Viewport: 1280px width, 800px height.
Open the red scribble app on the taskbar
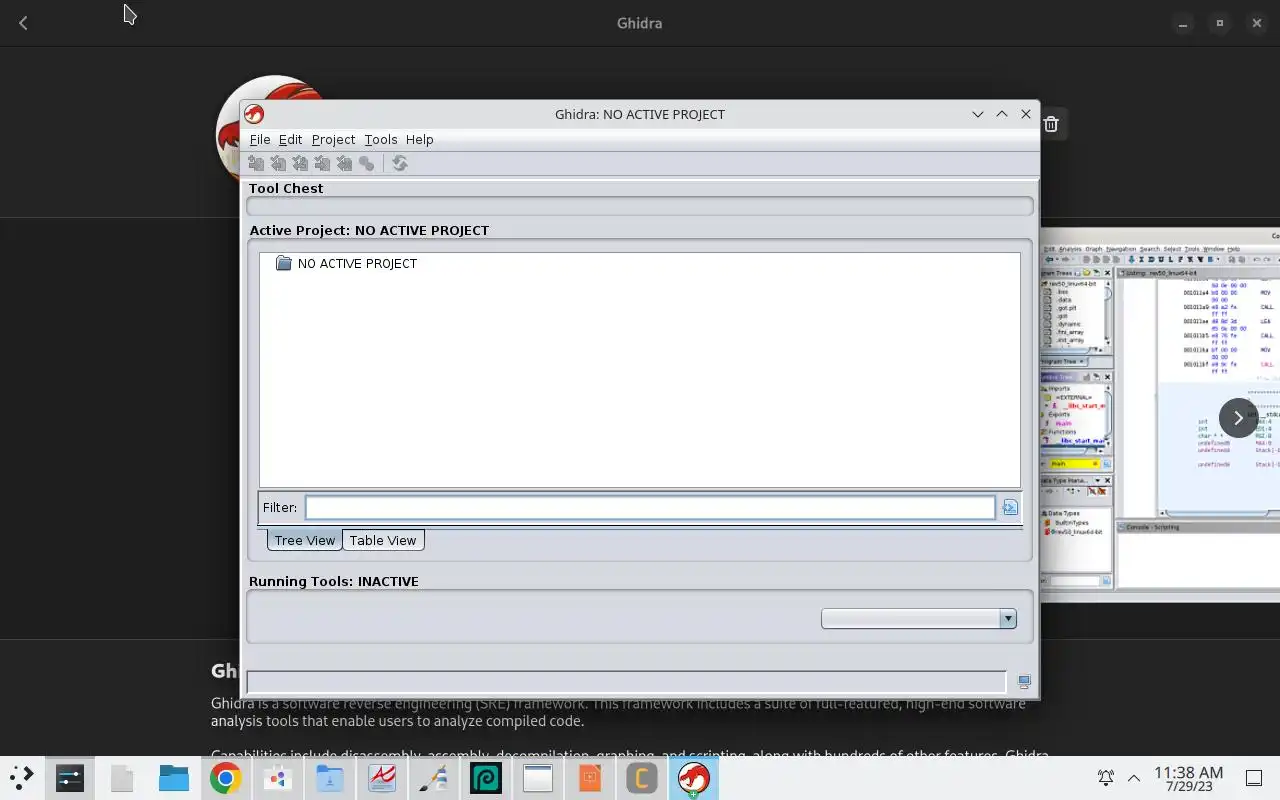coord(382,778)
